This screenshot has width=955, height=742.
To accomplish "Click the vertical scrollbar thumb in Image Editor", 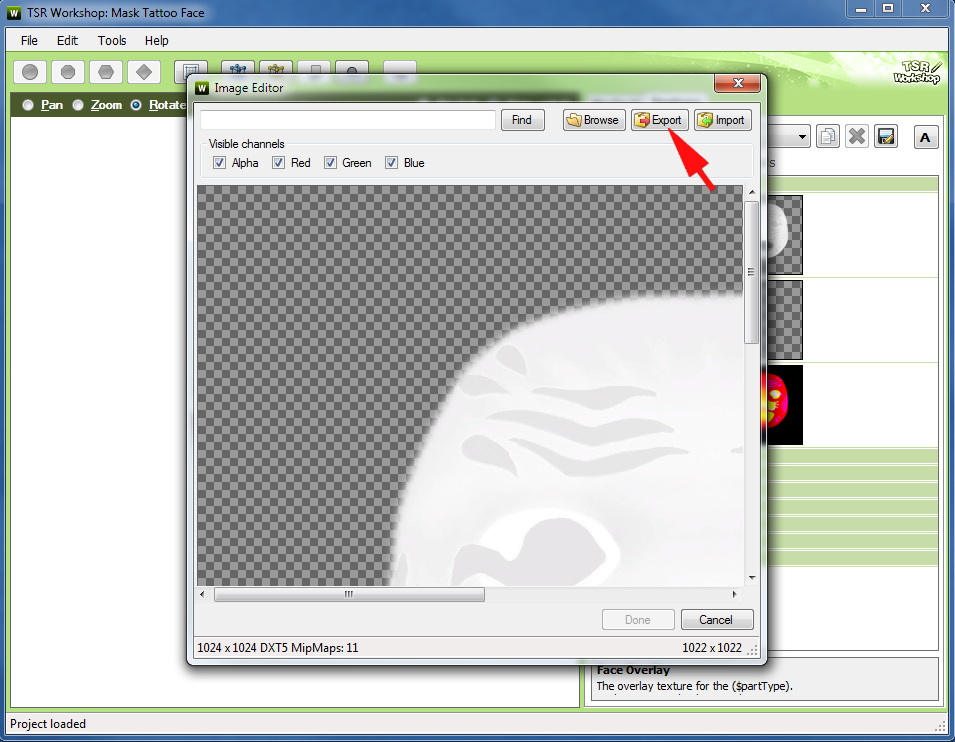I will point(752,272).
